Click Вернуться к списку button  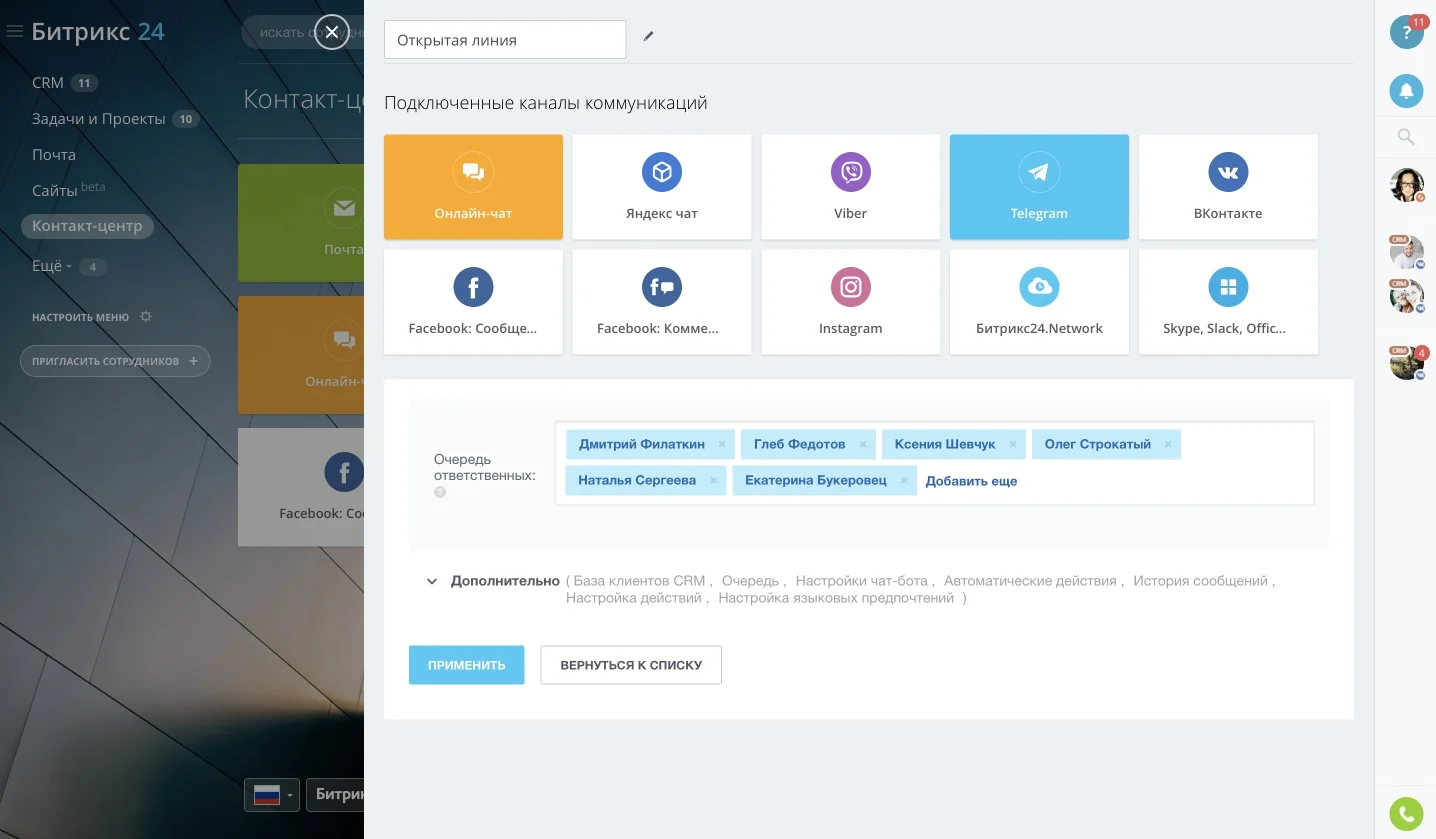pos(631,665)
